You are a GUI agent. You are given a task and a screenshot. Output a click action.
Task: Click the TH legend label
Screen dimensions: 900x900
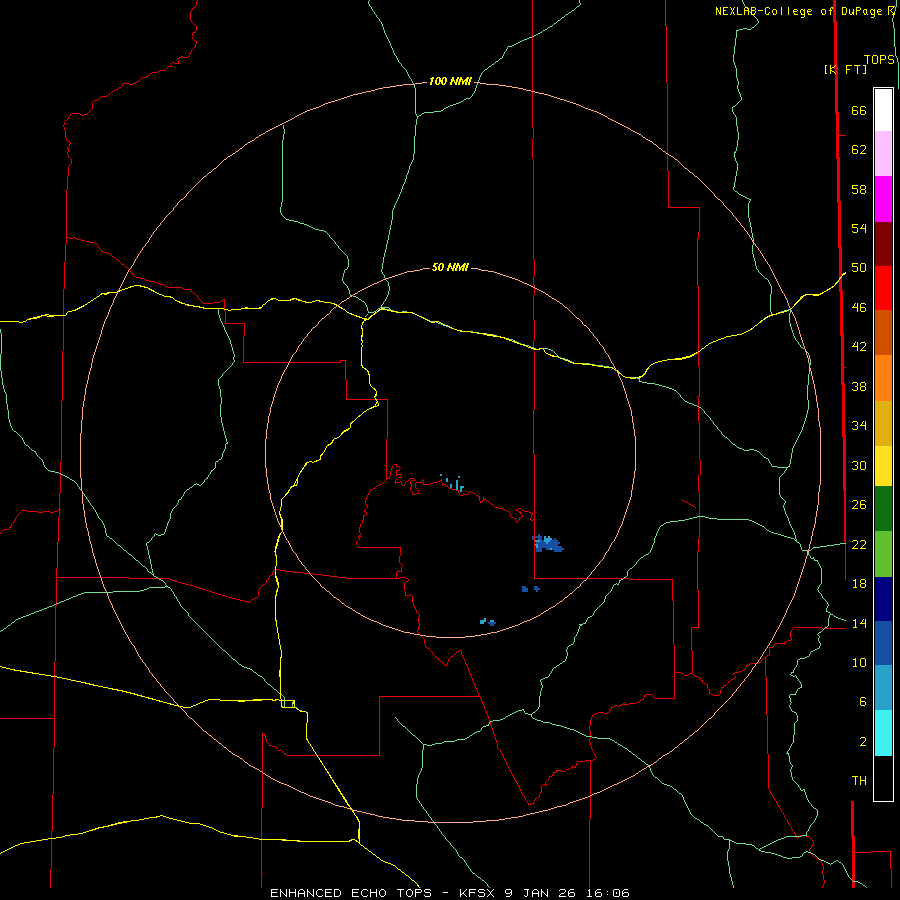(x=859, y=781)
